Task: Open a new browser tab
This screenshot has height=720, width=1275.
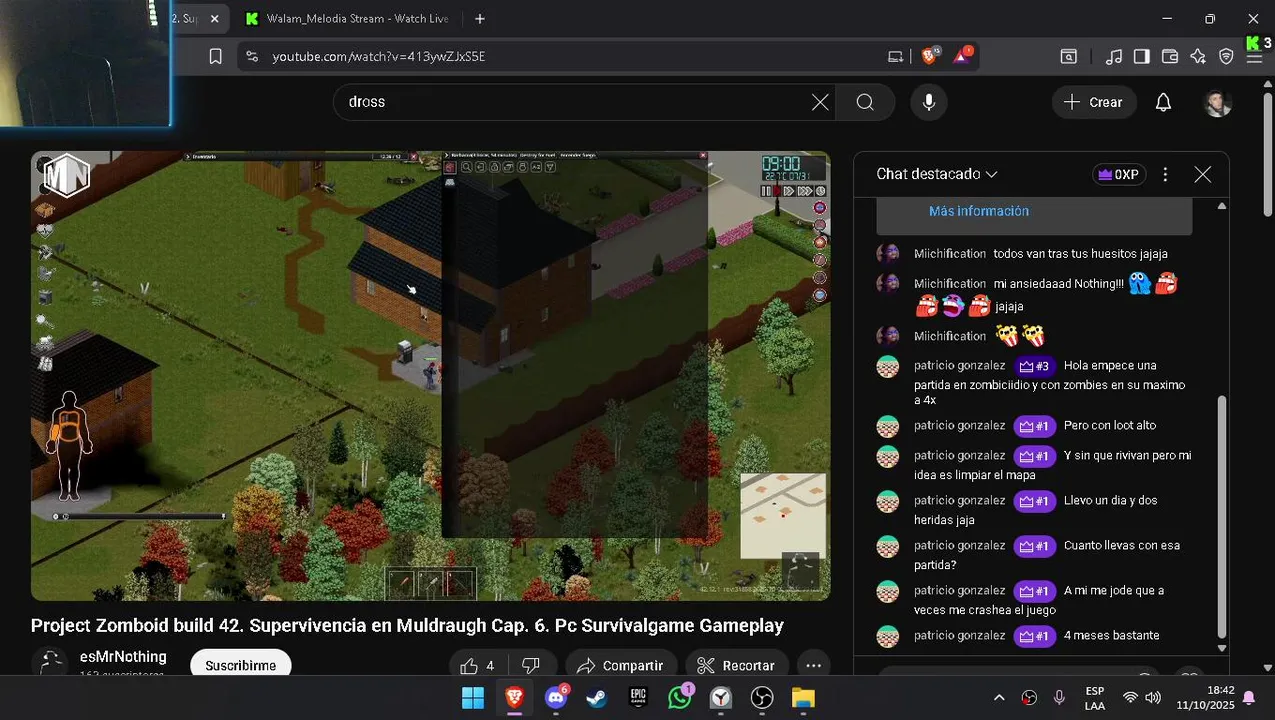Action: [x=480, y=19]
